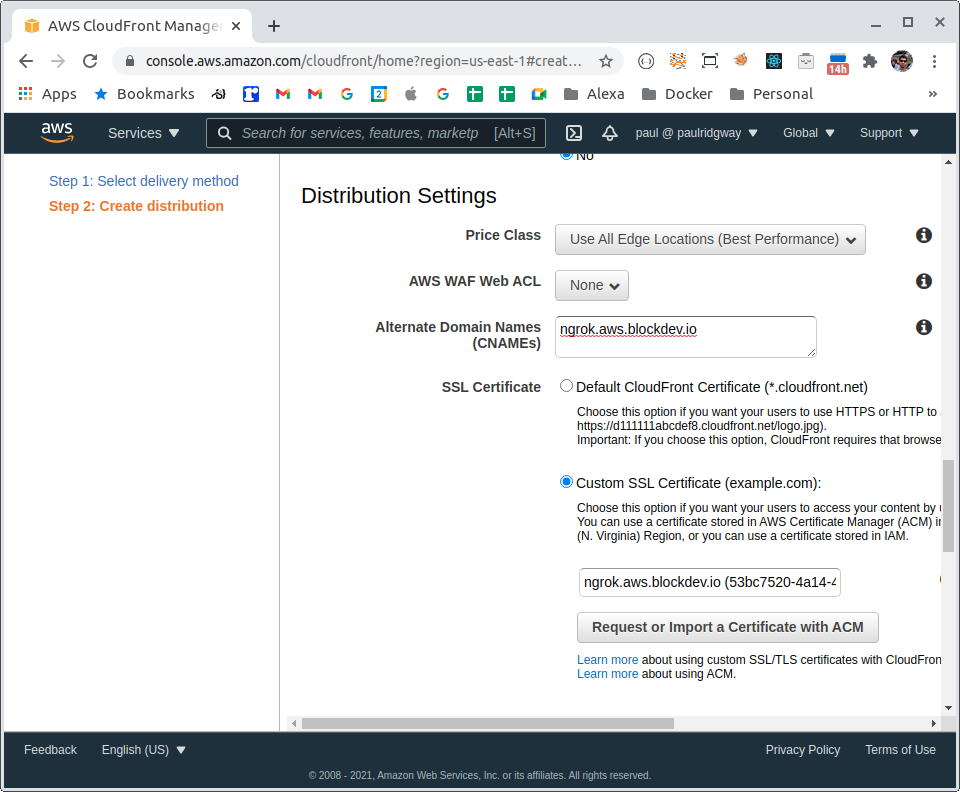
Task: Open Learn more about custom SSL/TLS certificates
Action: tap(607, 660)
